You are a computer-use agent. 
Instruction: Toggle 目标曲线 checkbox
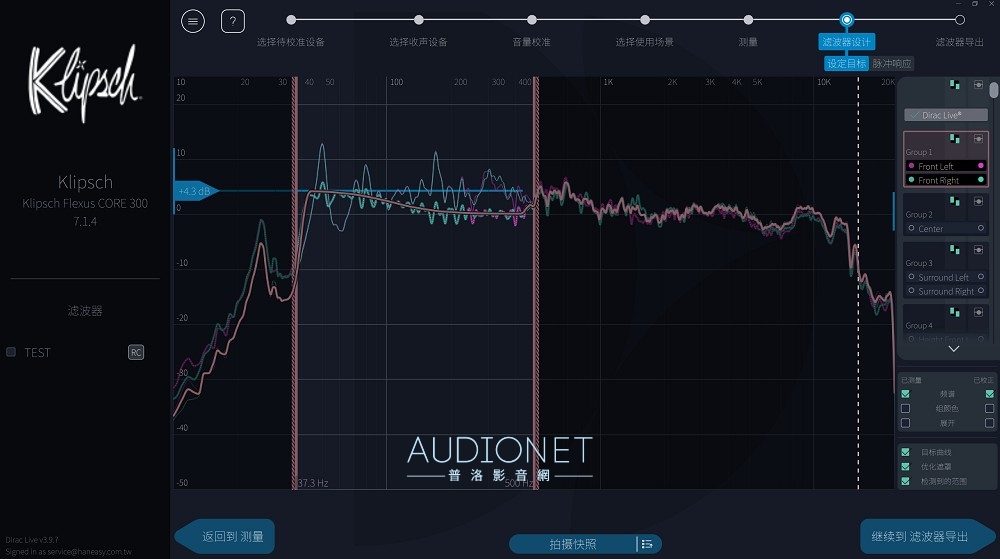click(x=905, y=452)
